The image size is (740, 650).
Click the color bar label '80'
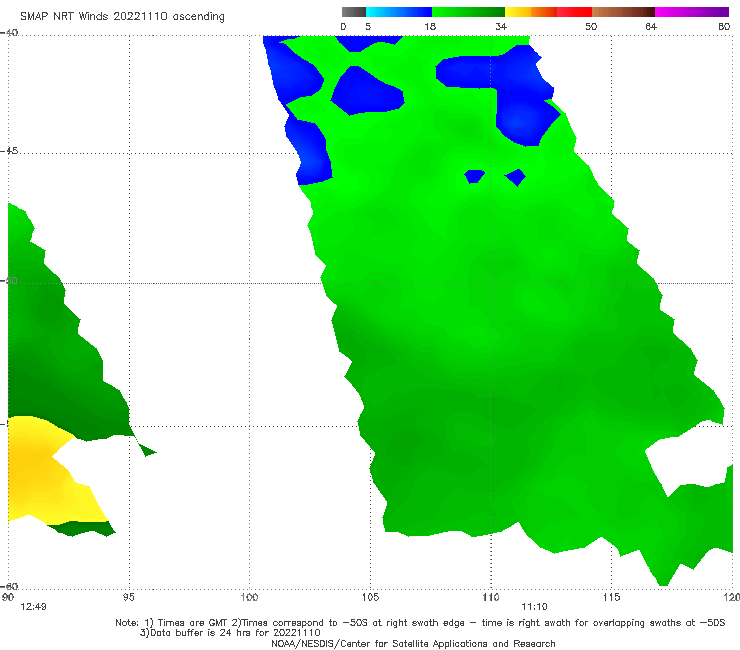[724, 27]
